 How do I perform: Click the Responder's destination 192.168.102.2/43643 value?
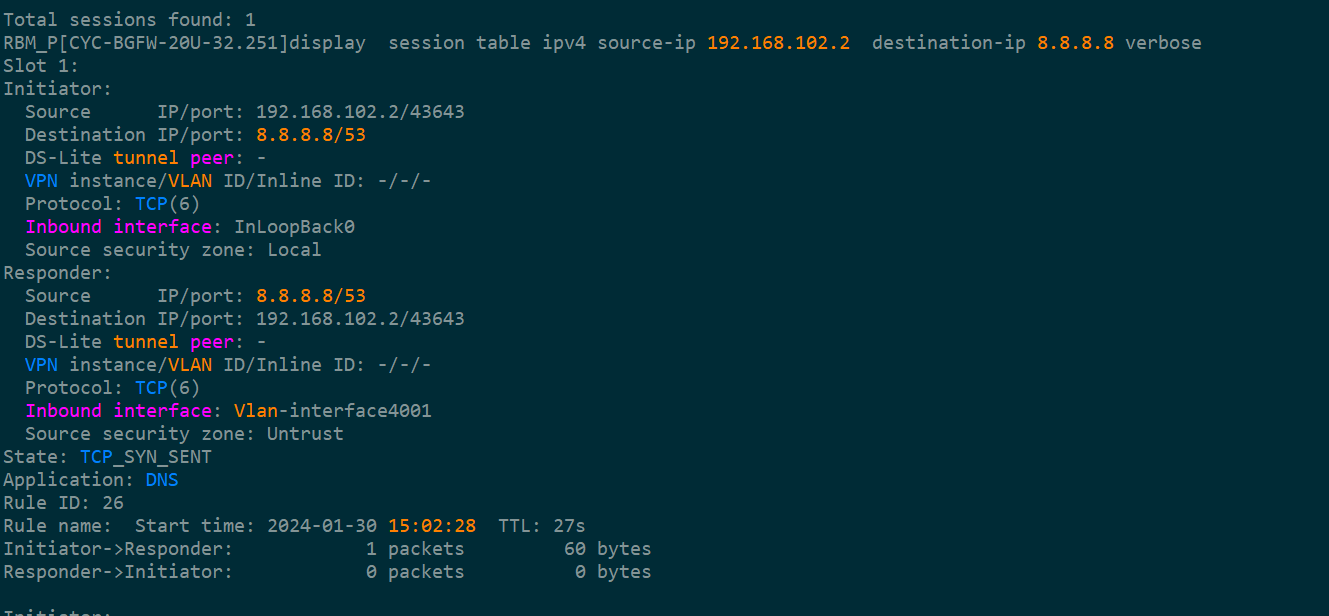tap(360, 319)
